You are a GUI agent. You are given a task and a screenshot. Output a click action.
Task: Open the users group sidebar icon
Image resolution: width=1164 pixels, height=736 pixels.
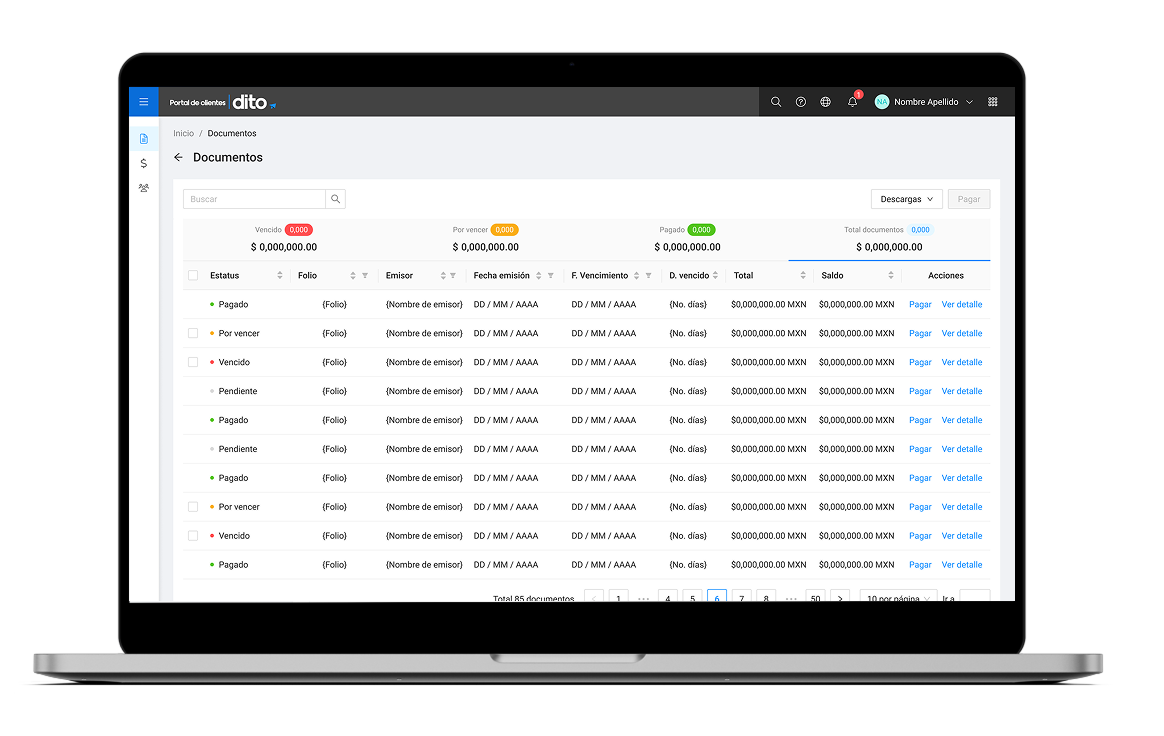[x=144, y=188]
